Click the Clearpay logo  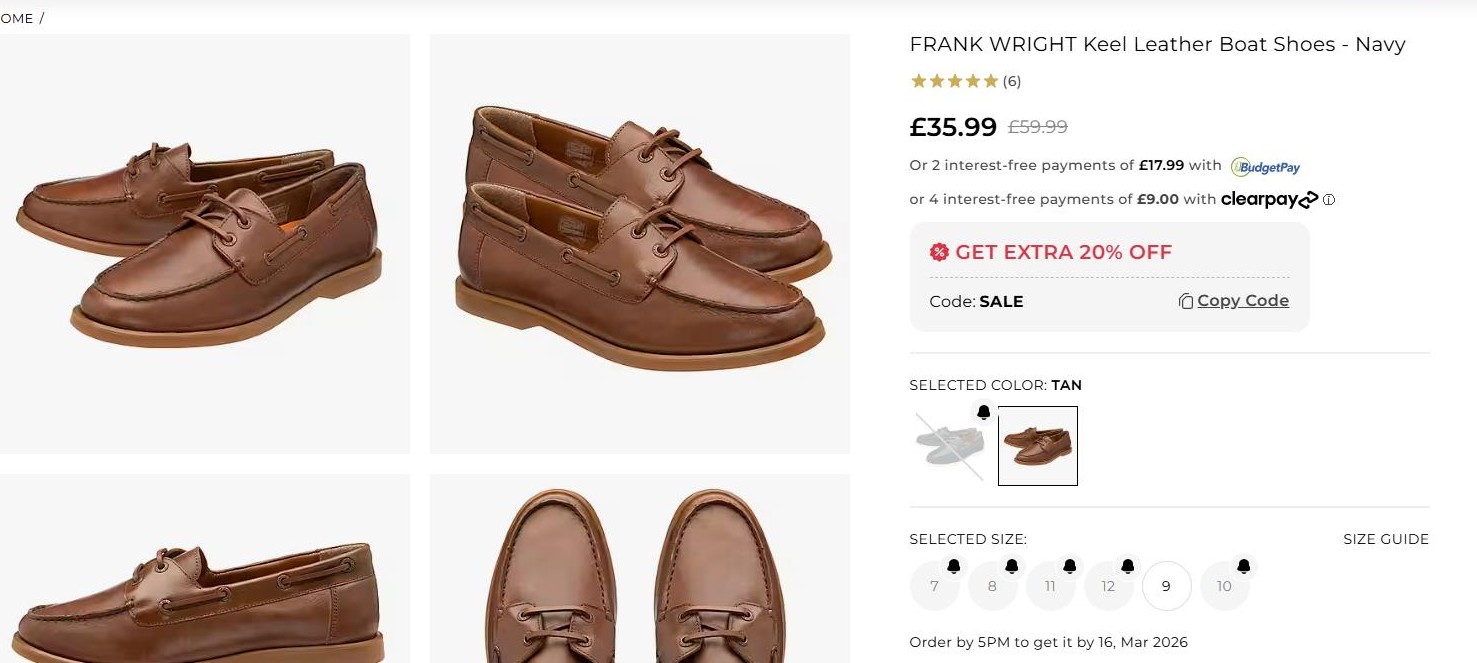click(x=1269, y=200)
